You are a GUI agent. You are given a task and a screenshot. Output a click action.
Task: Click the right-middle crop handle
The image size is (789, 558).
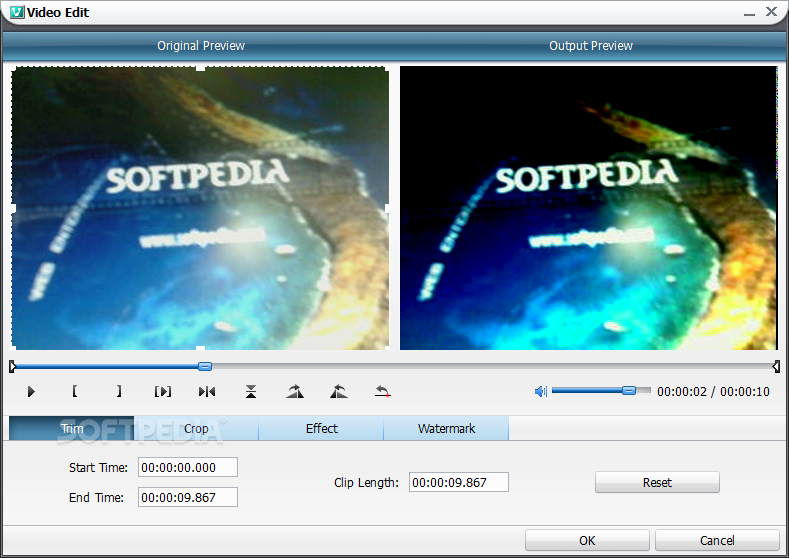point(387,208)
